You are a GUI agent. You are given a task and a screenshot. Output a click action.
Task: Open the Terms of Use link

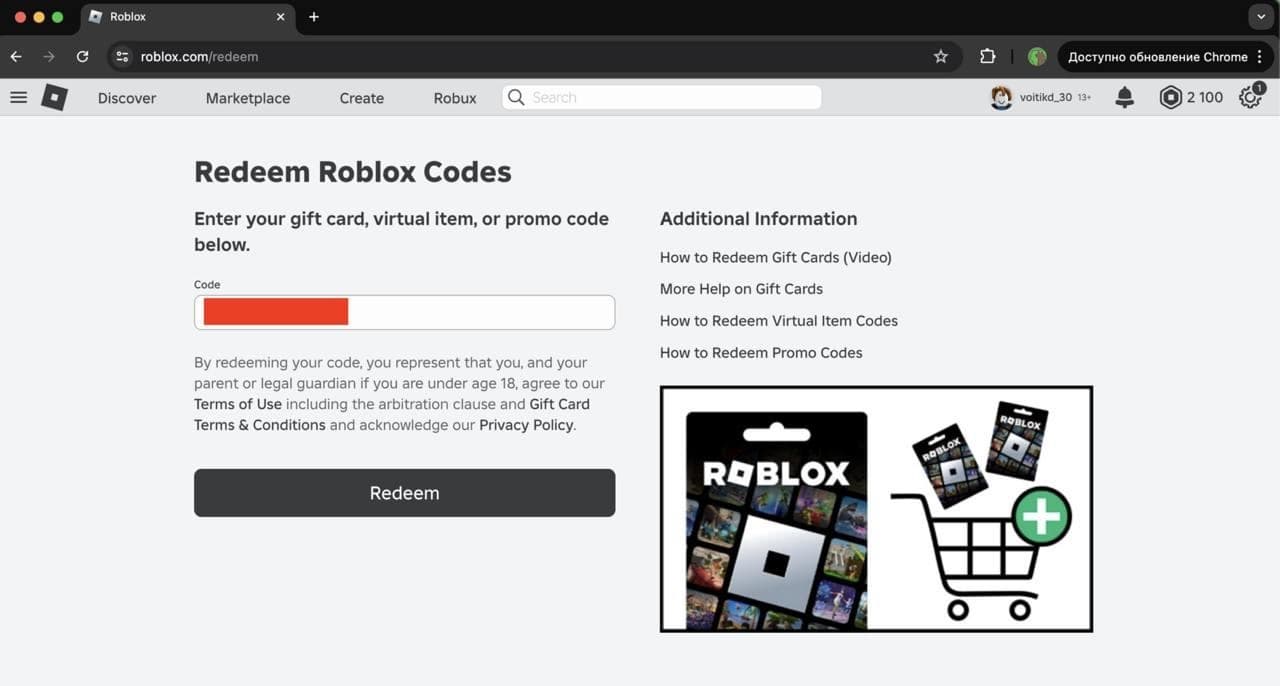(238, 404)
